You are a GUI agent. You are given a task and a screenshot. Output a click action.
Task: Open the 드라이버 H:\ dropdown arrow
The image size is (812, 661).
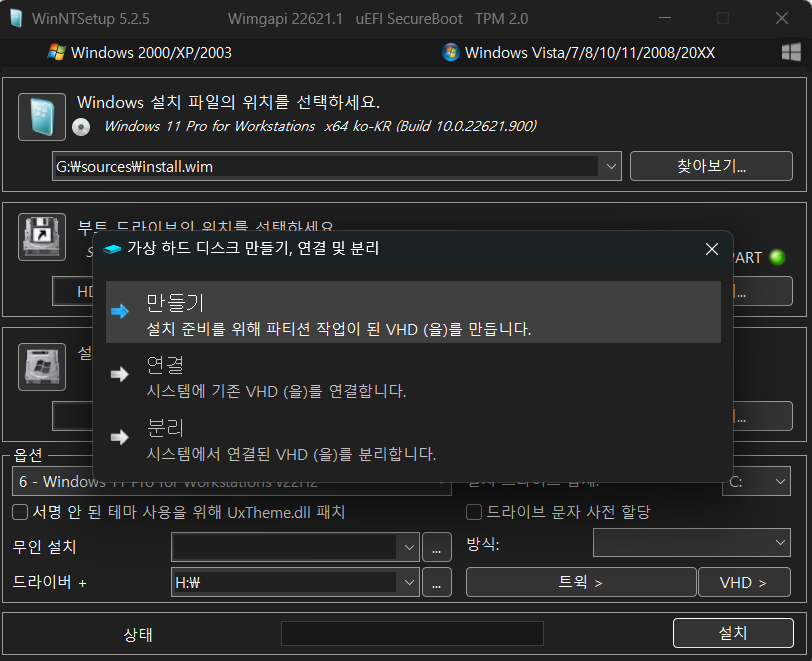click(x=409, y=582)
